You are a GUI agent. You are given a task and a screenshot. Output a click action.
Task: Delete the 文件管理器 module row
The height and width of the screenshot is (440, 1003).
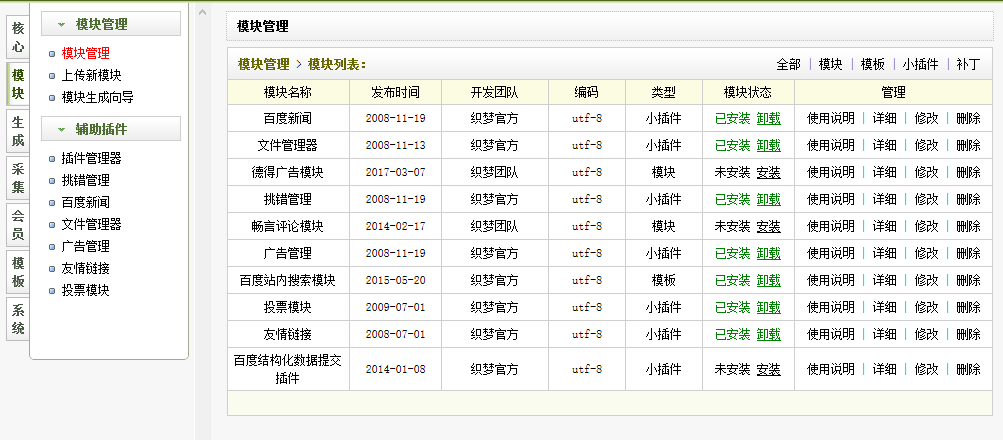pos(967,145)
